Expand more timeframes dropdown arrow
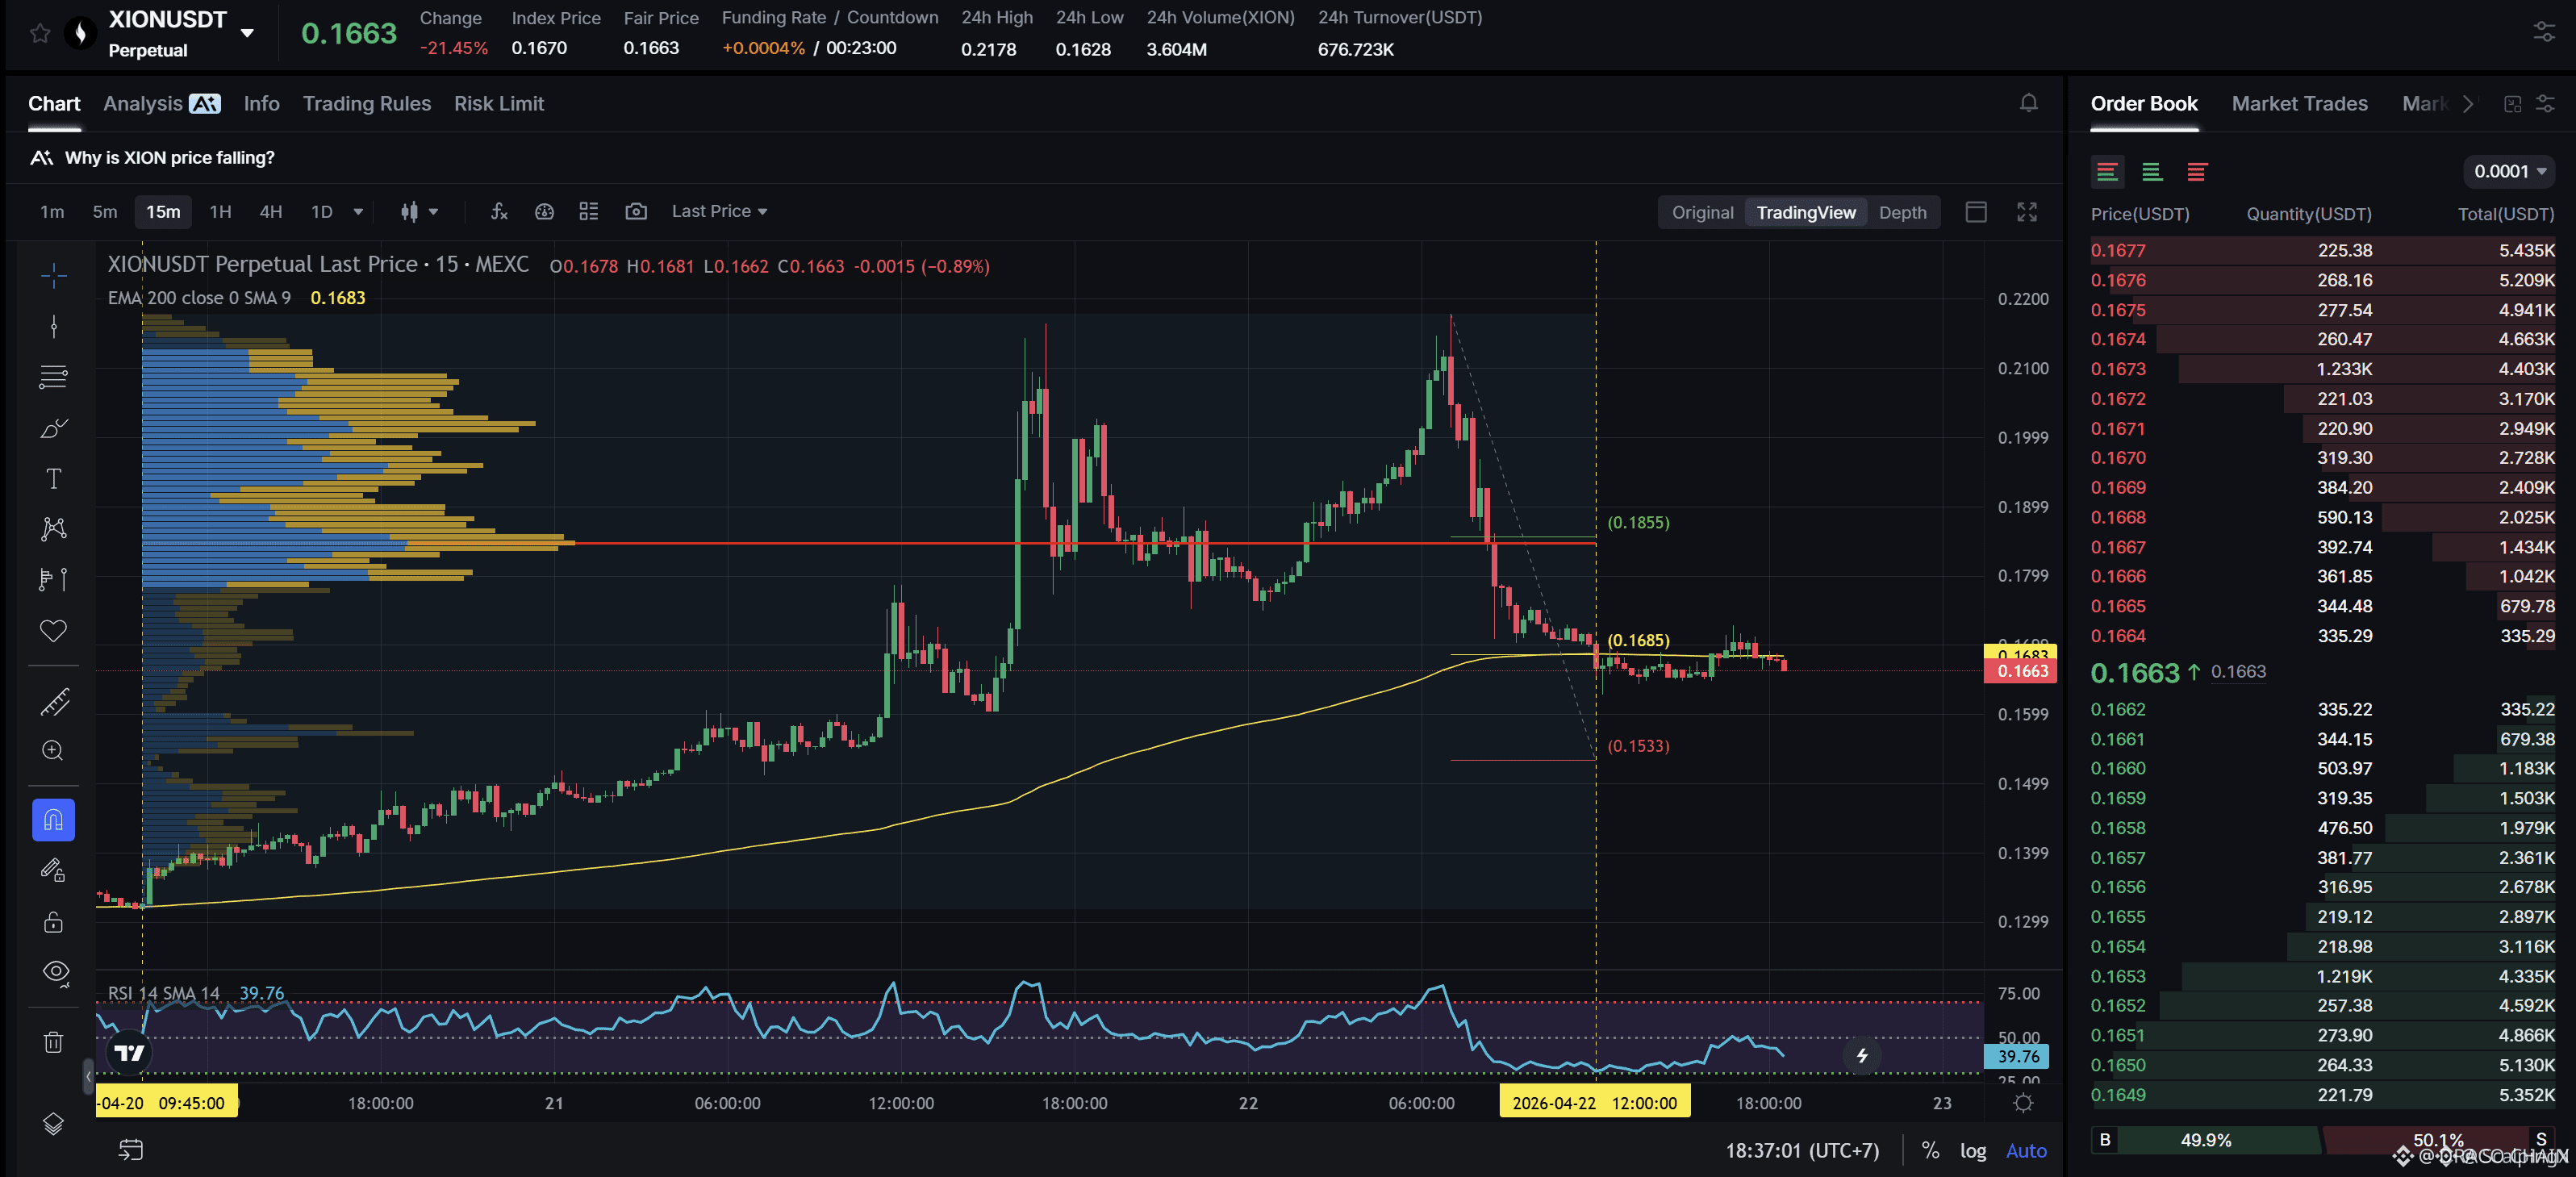This screenshot has width=2576, height=1177. [x=358, y=212]
